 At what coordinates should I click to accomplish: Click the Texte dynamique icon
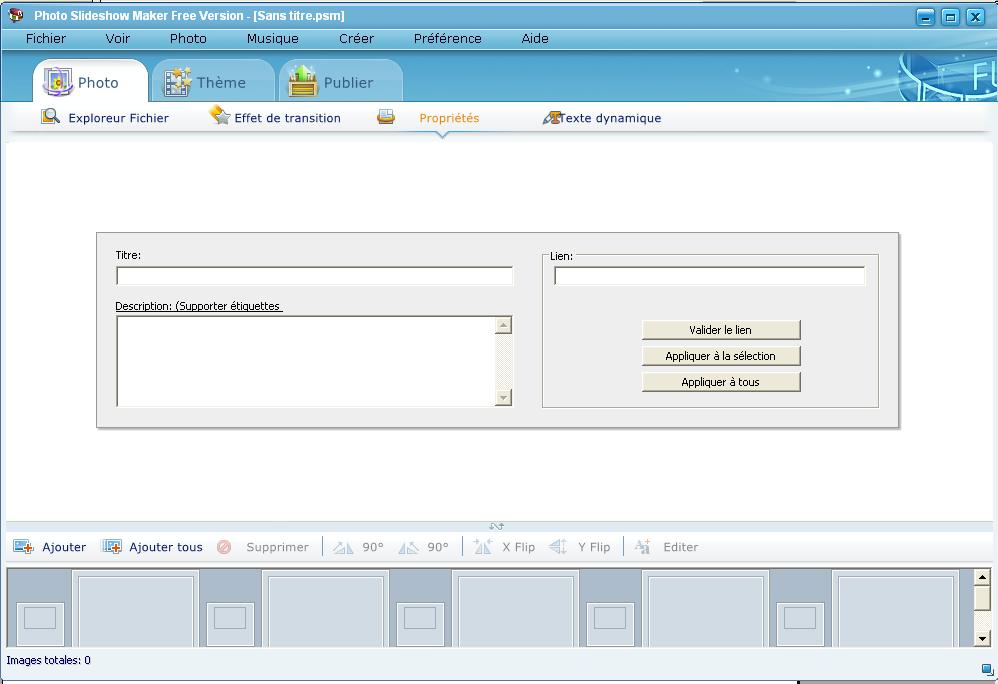pos(551,118)
